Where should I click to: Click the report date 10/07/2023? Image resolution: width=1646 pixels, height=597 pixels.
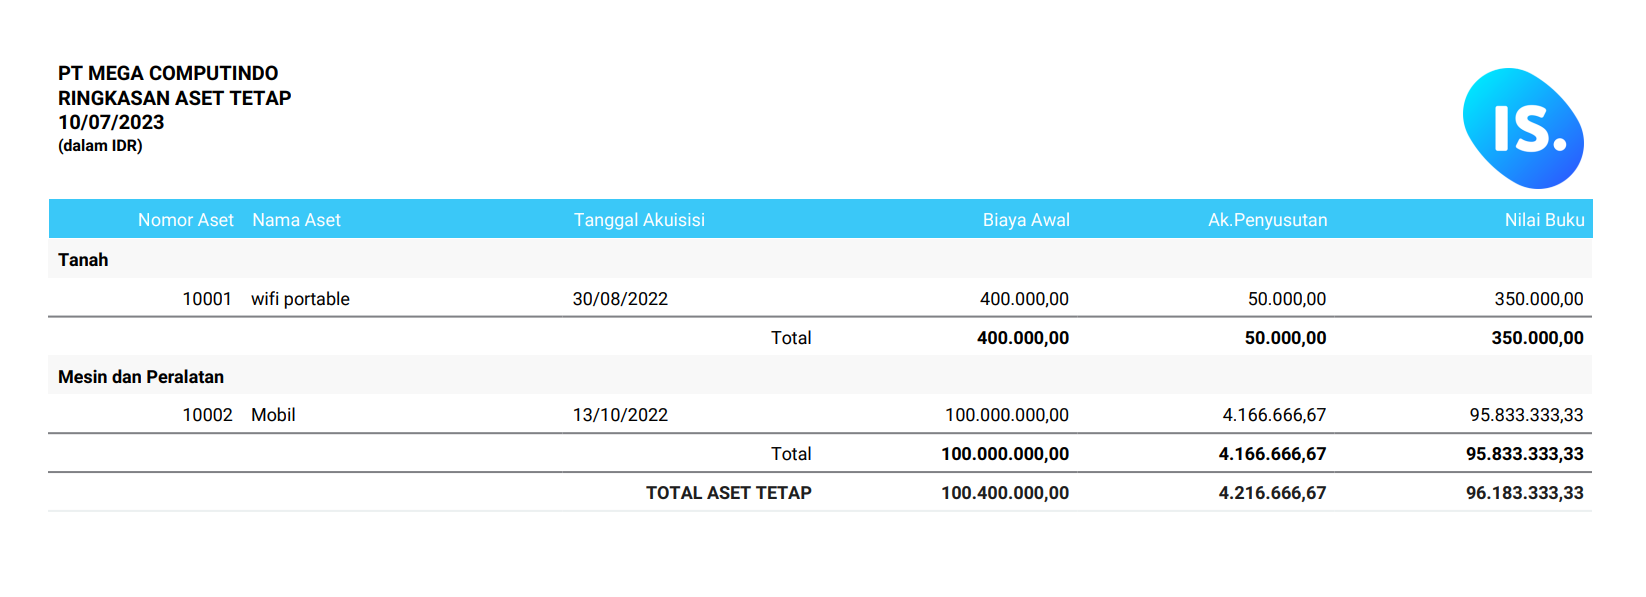click(111, 122)
